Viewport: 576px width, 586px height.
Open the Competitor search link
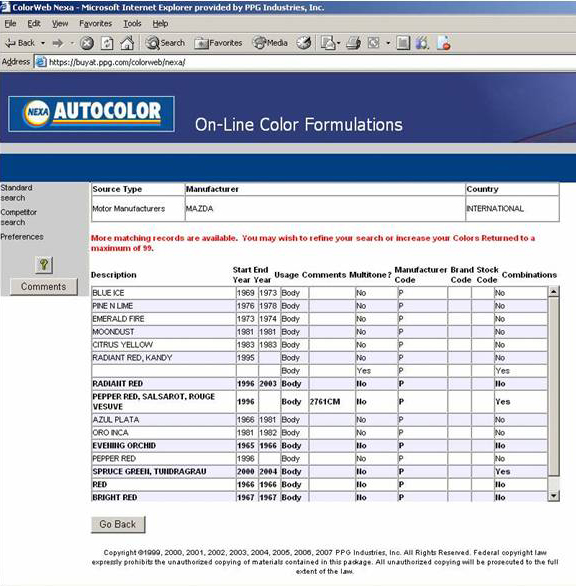pyautogui.click(x=18, y=217)
